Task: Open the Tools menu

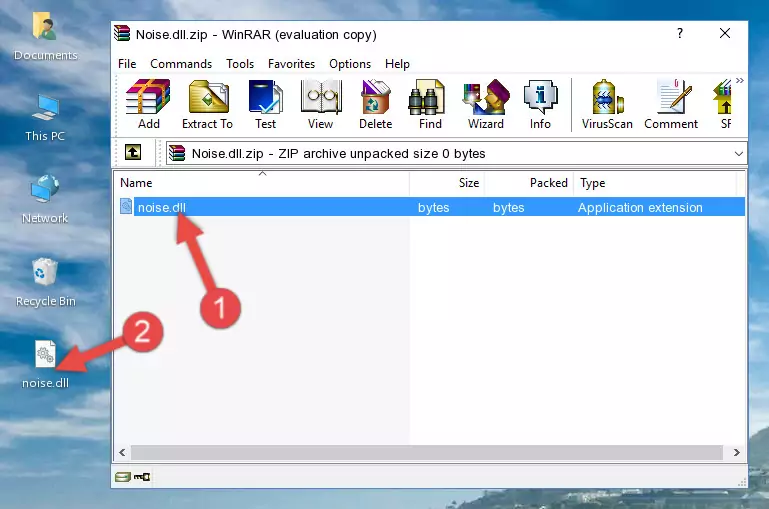Action: [x=240, y=64]
